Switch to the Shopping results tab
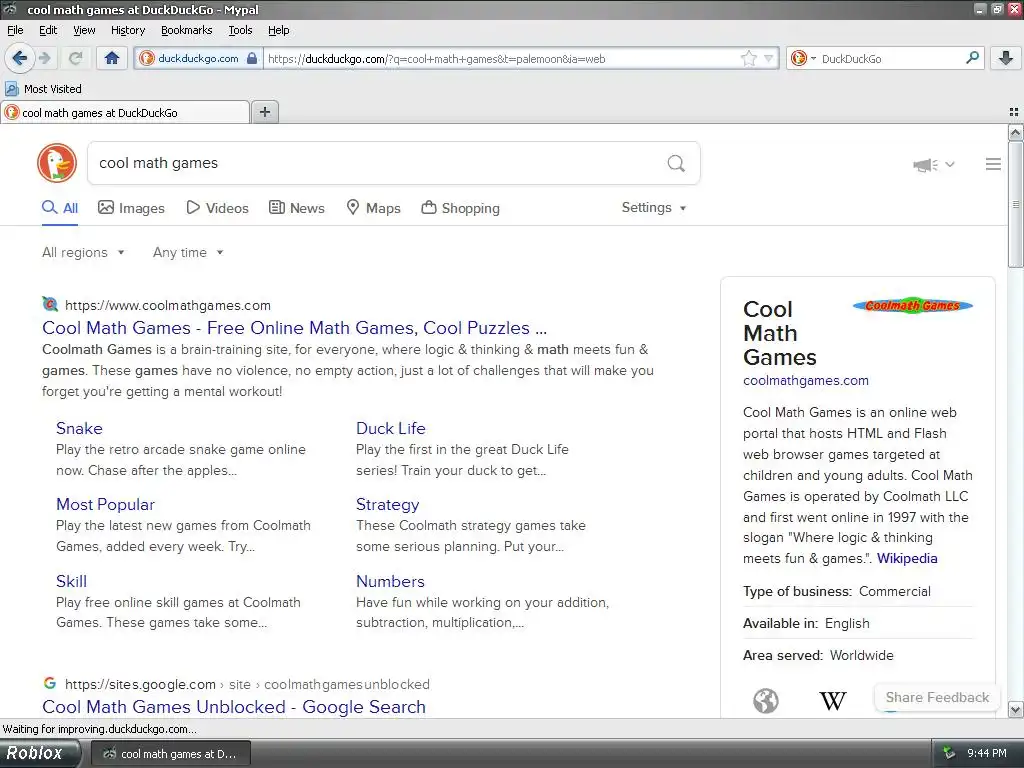This screenshot has width=1024, height=768. 460,208
